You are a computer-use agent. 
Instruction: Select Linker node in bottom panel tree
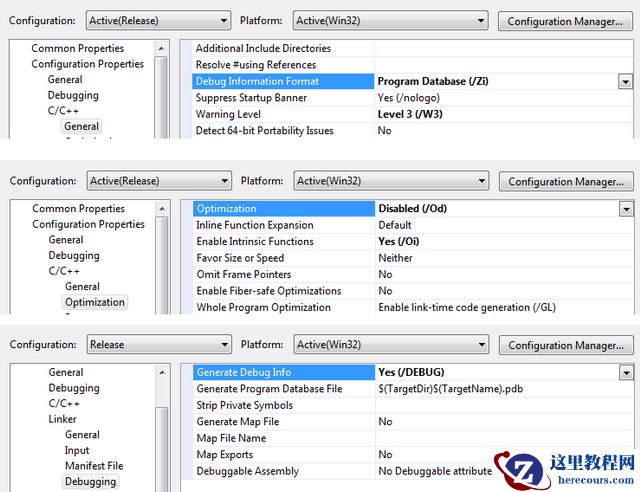coord(62,419)
